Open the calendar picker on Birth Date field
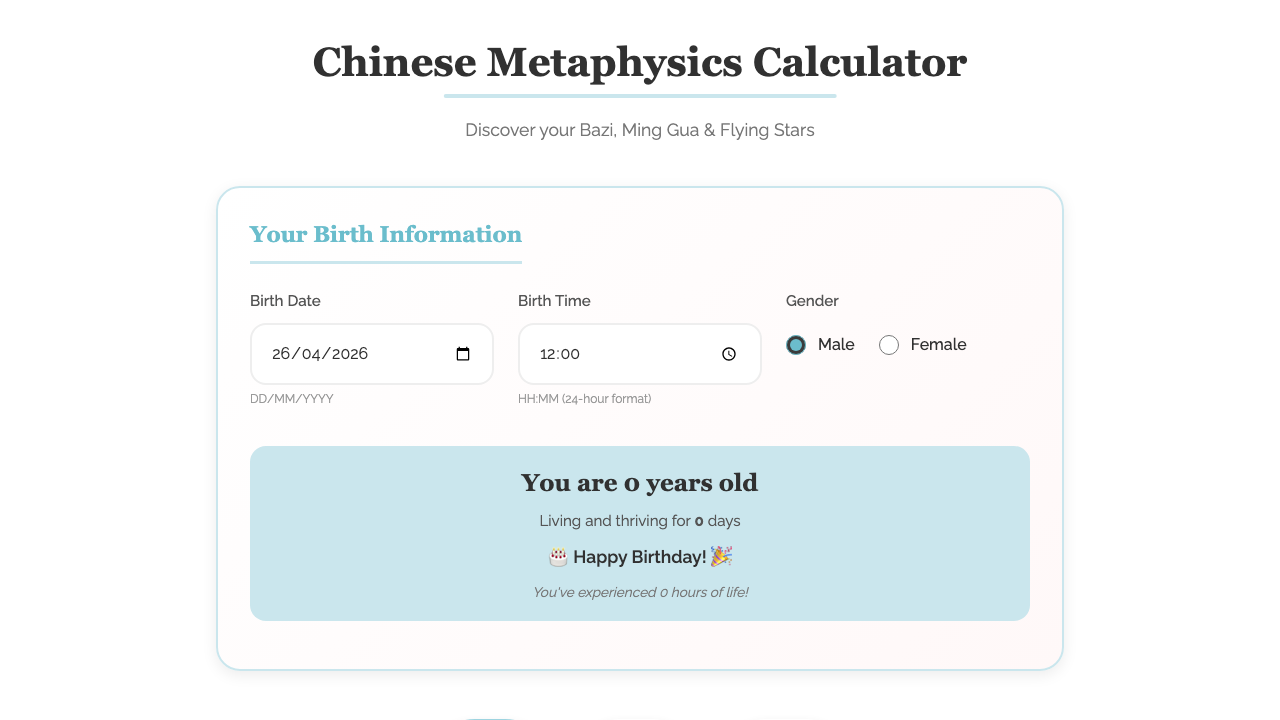The width and height of the screenshot is (1280, 720). tap(462, 353)
